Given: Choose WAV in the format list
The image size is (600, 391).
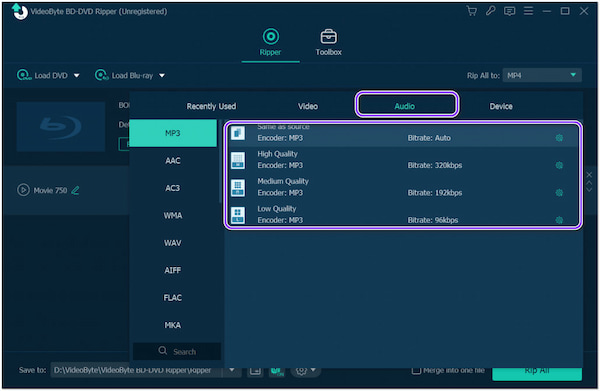Looking at the screenshot, I should pos(173,243).
